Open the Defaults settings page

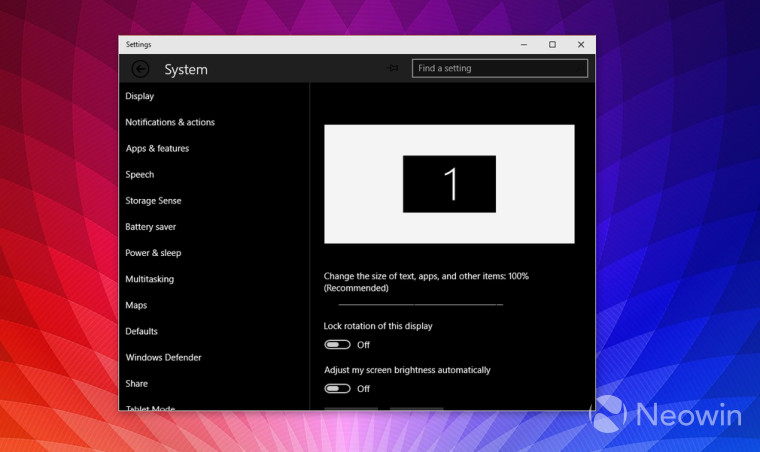pos(141,331)
